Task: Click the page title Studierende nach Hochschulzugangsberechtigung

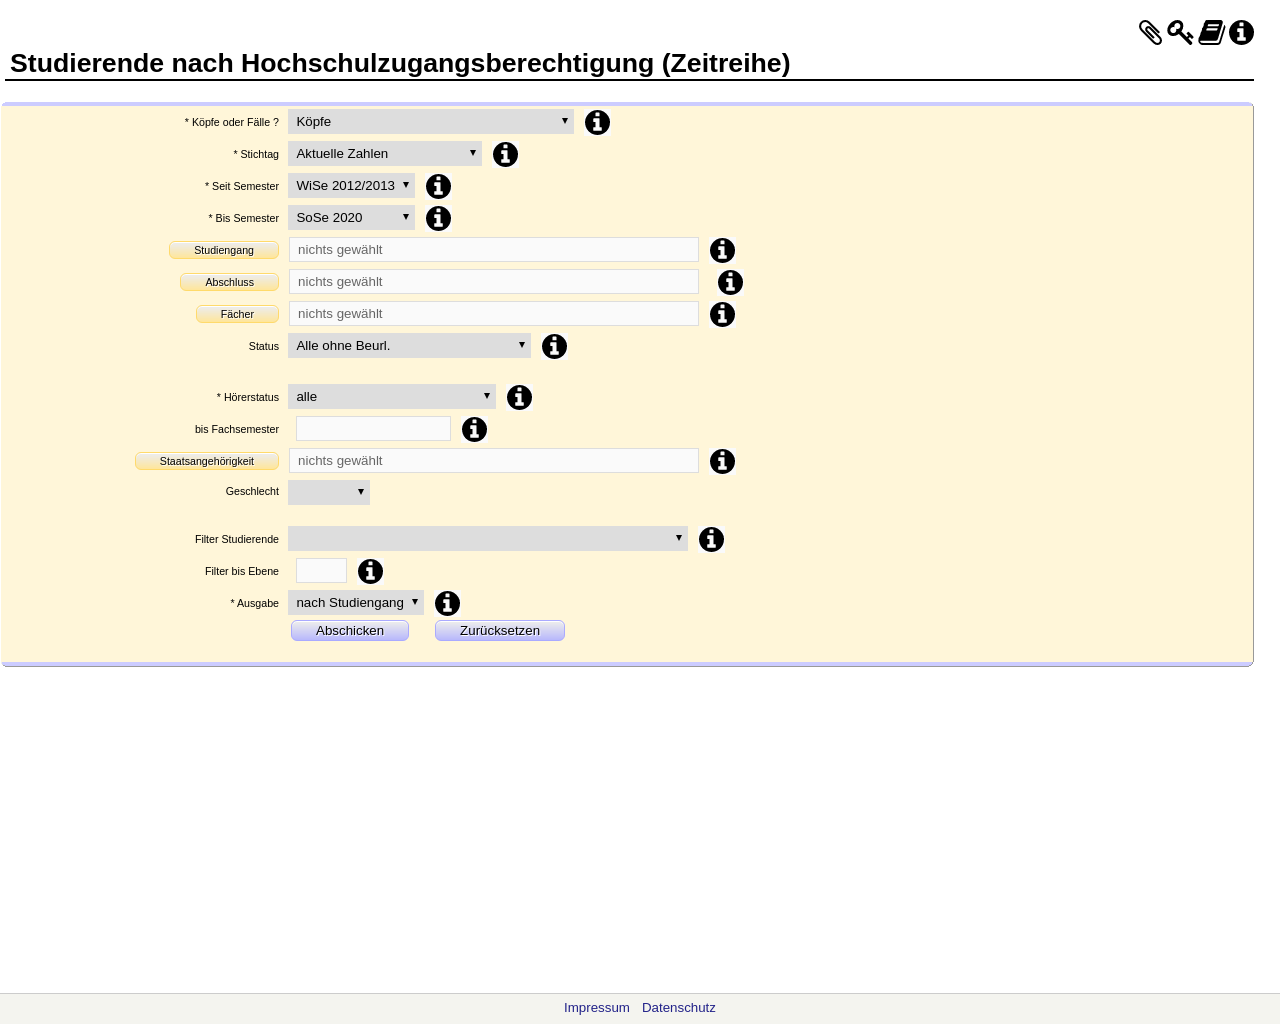Action: [400, 63]
